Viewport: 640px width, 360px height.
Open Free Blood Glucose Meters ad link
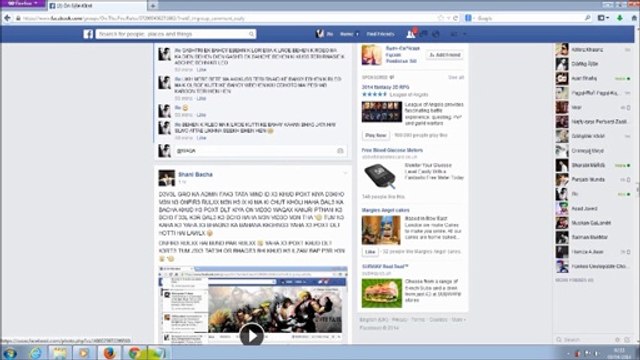coord(392,150)
